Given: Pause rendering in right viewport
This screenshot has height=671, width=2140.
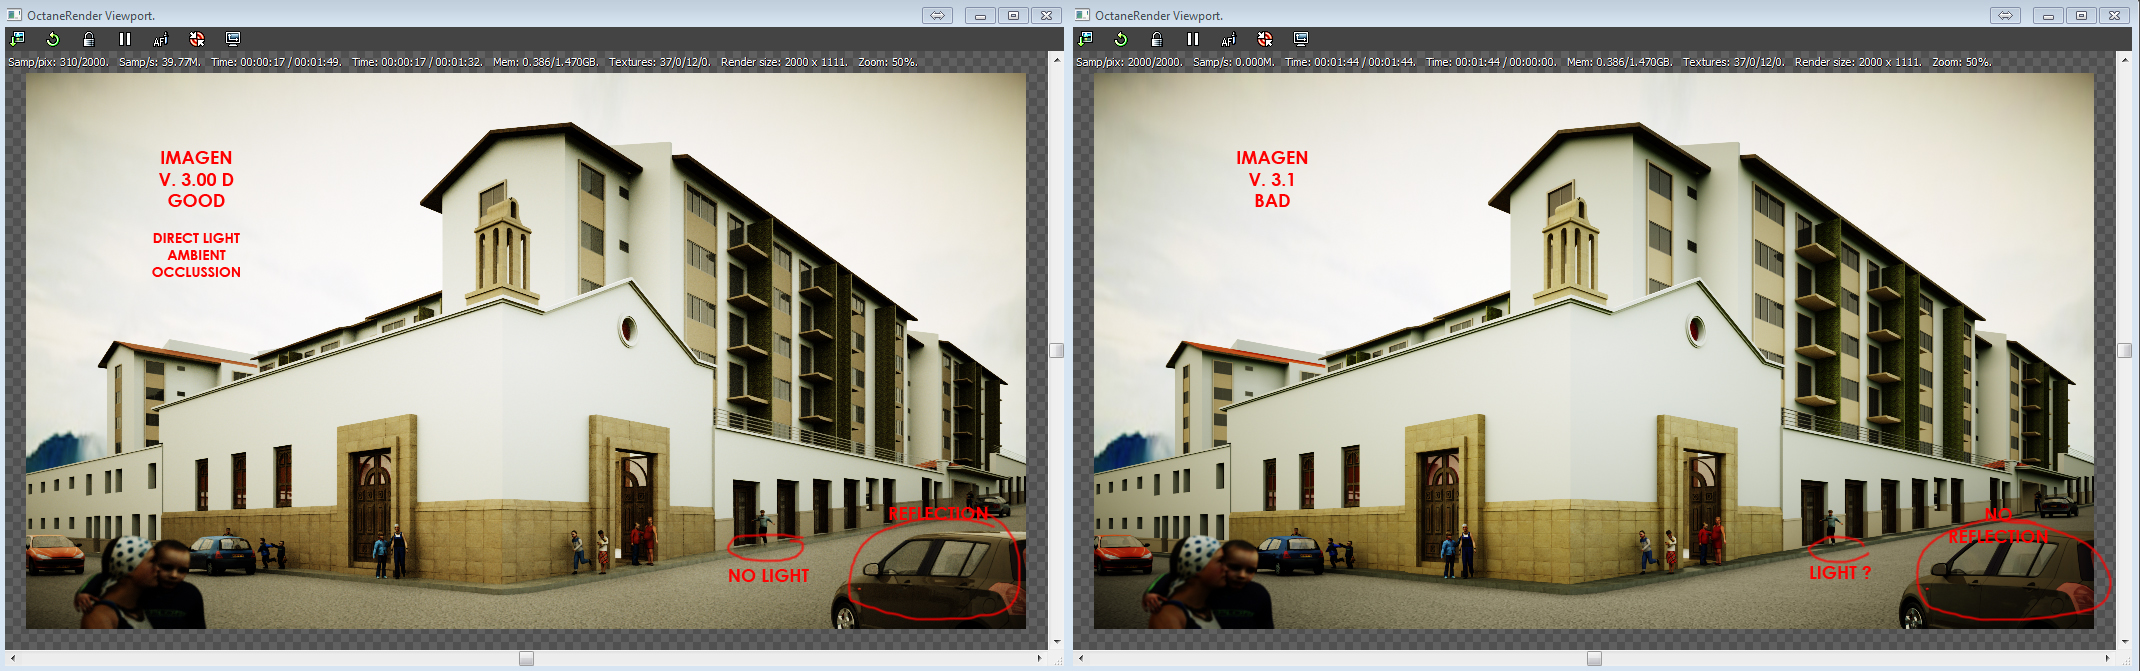Looking at the screenshot, I should coord(1193,39).
